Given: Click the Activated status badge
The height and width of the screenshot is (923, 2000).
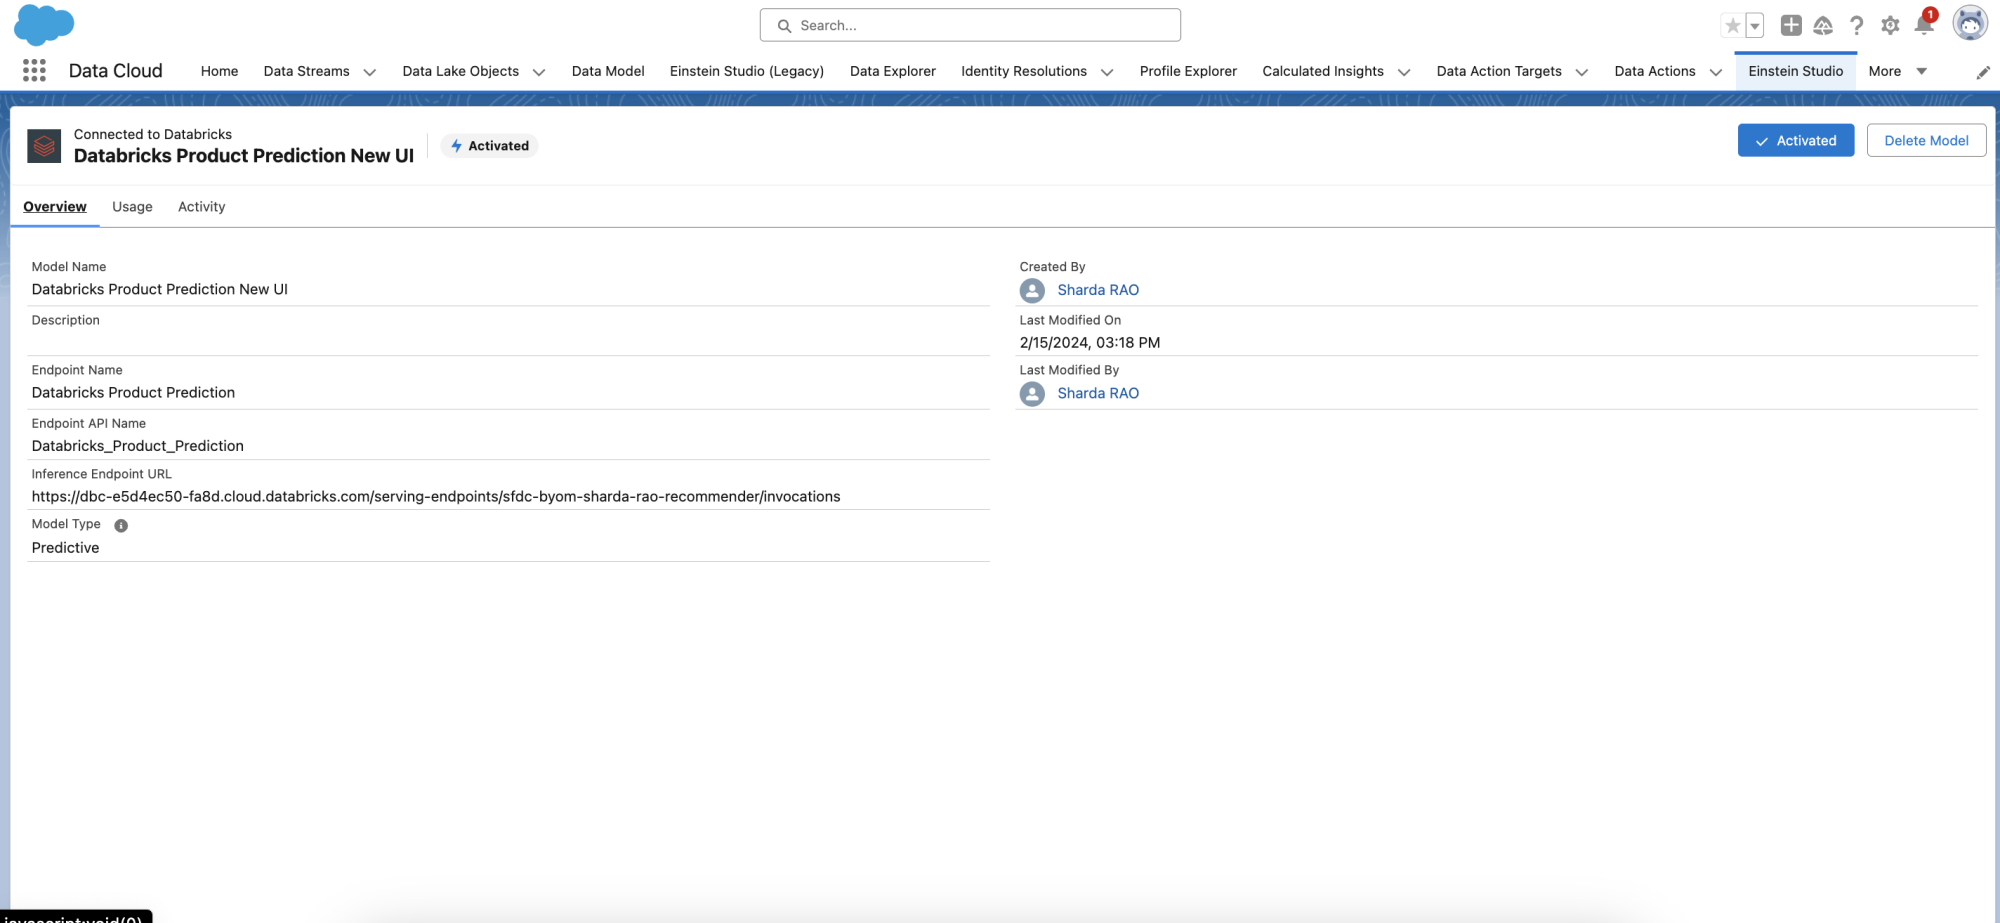Looking at the screenshot, I should pyautogui.click(x=489, y=146).
